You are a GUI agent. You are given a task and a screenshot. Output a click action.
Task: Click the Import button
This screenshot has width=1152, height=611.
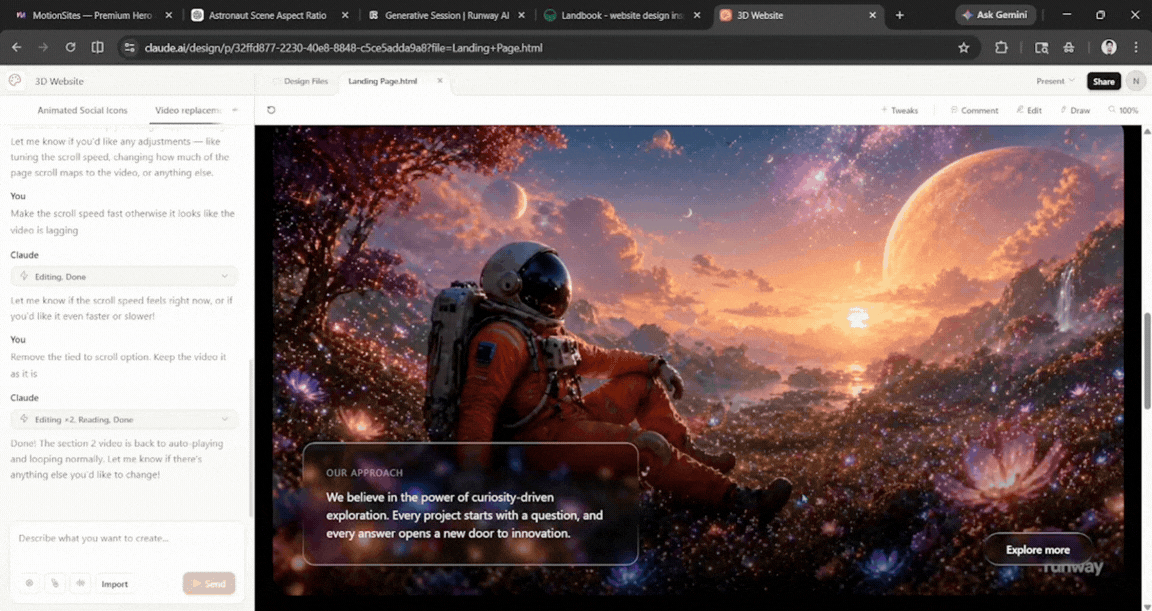115,584
